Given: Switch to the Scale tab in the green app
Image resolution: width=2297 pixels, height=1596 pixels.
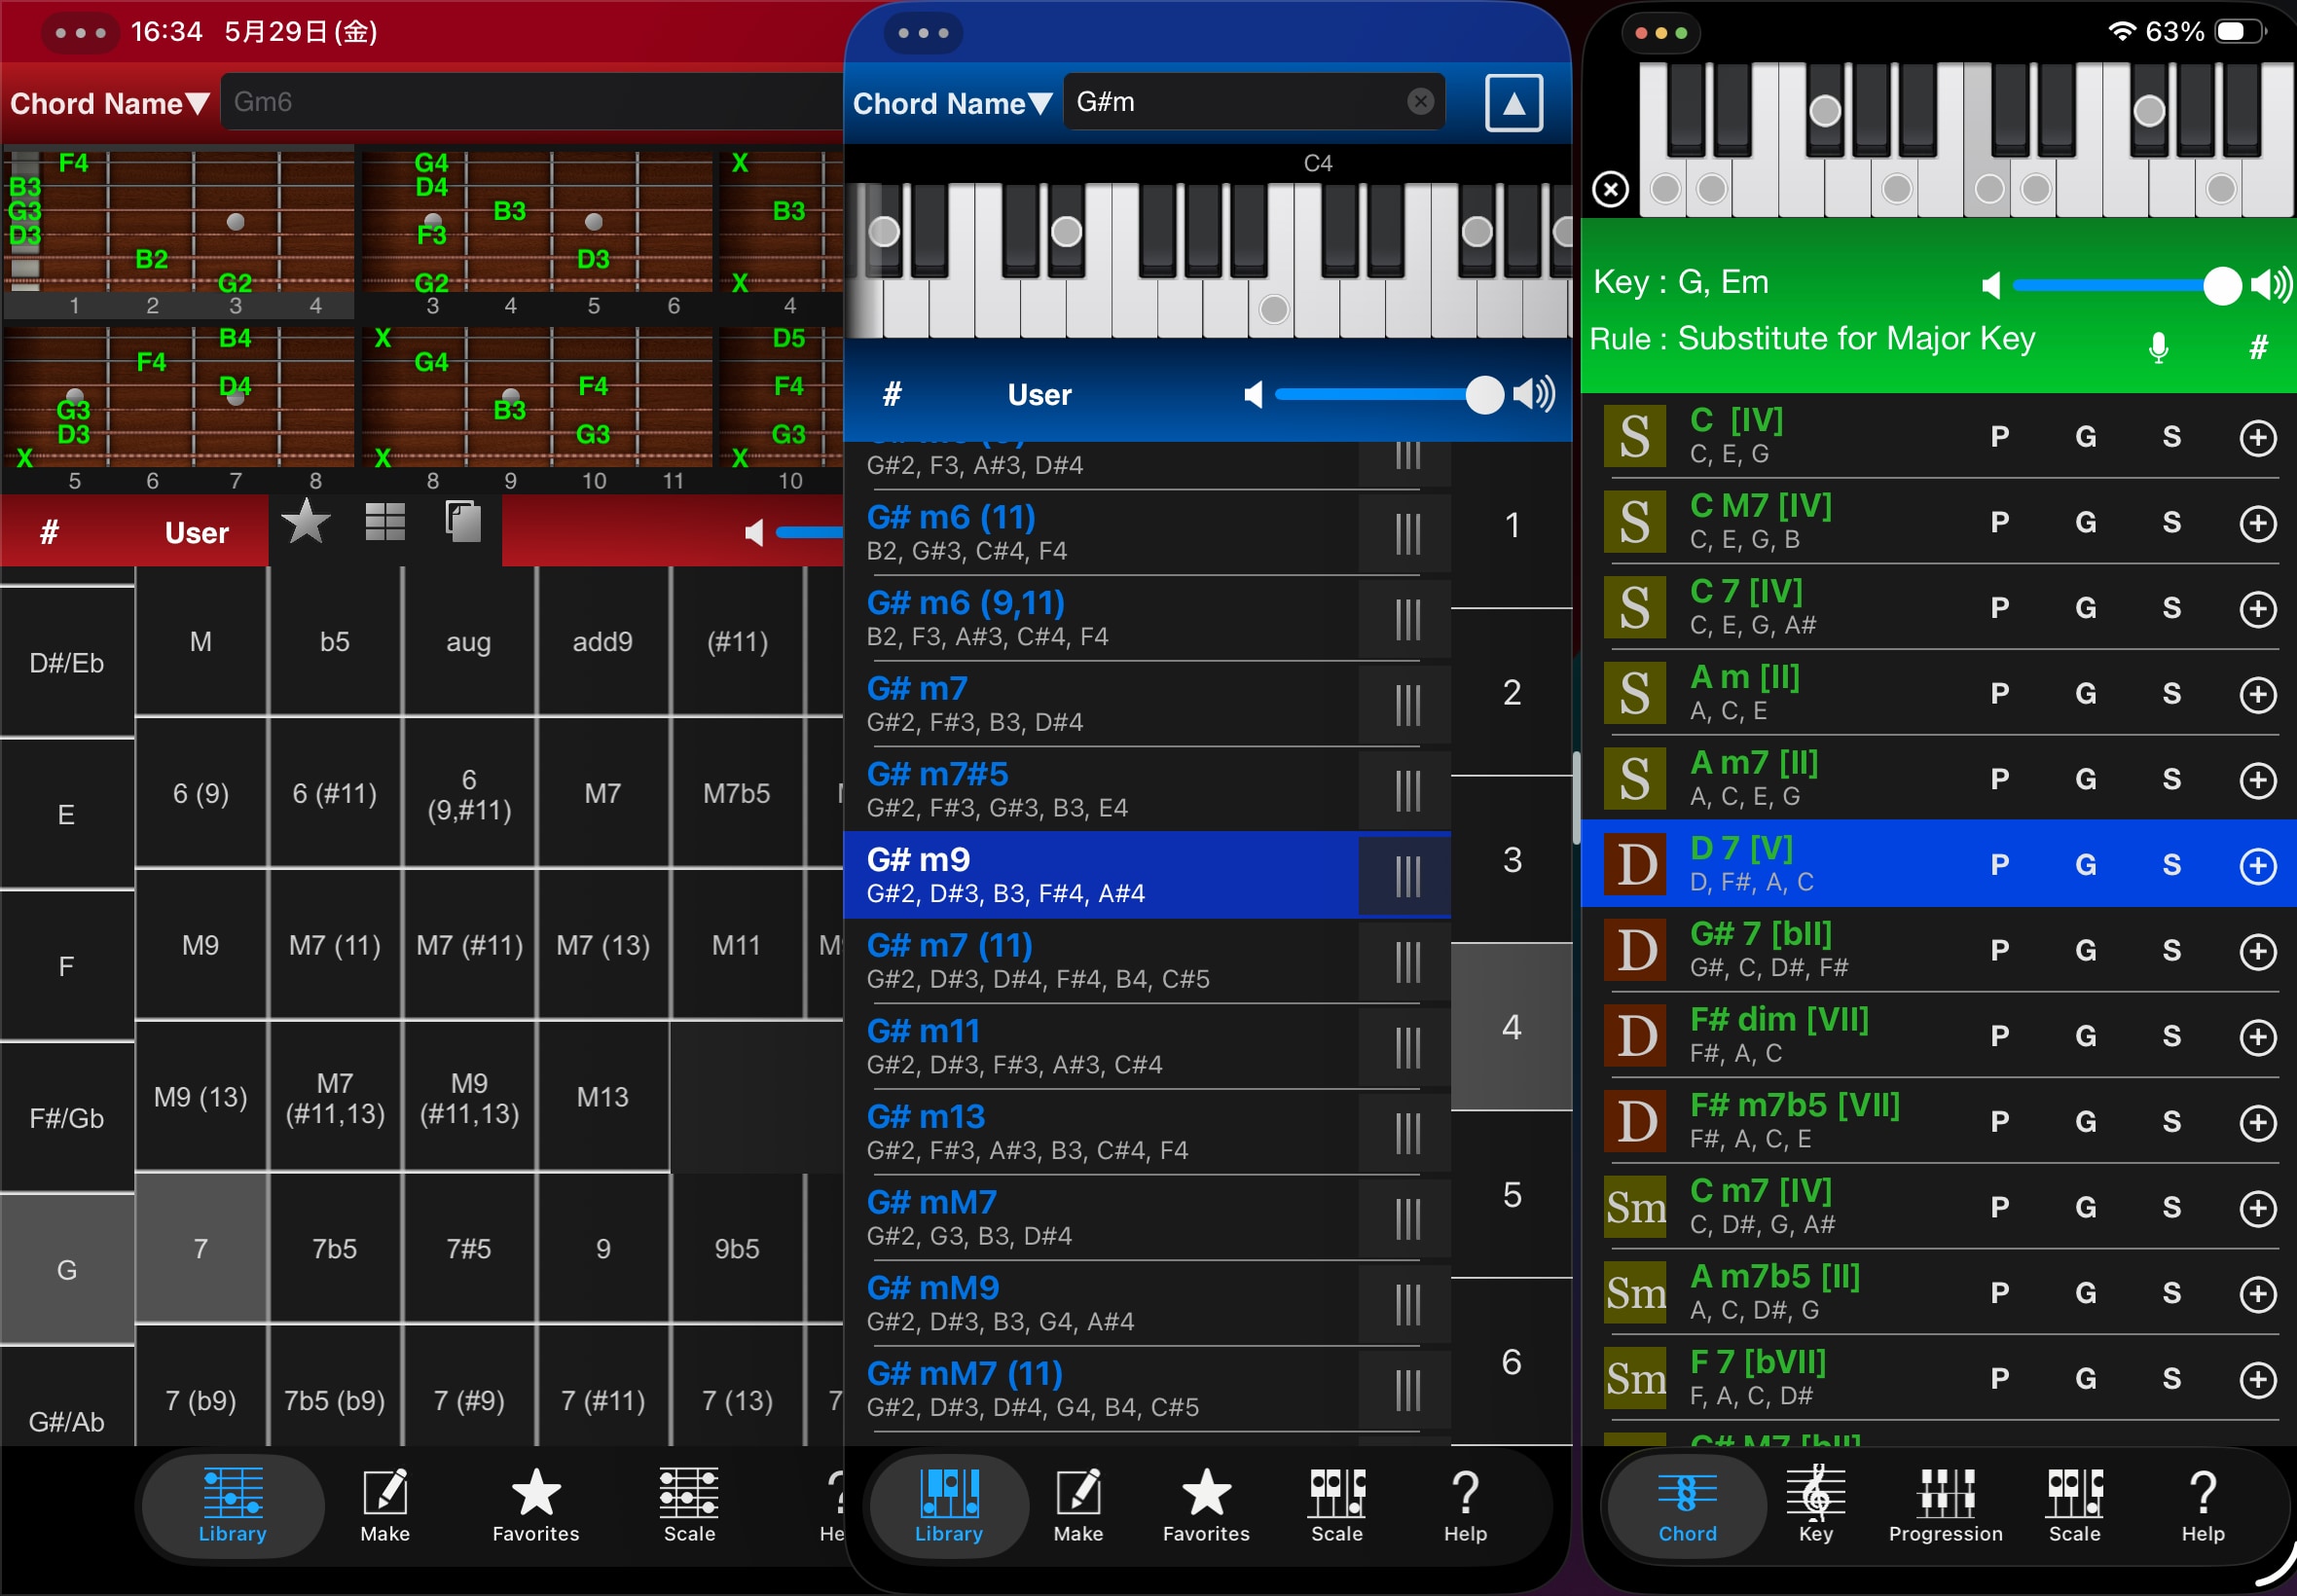Looking at the screenshot, I should pos(2074,1505).
